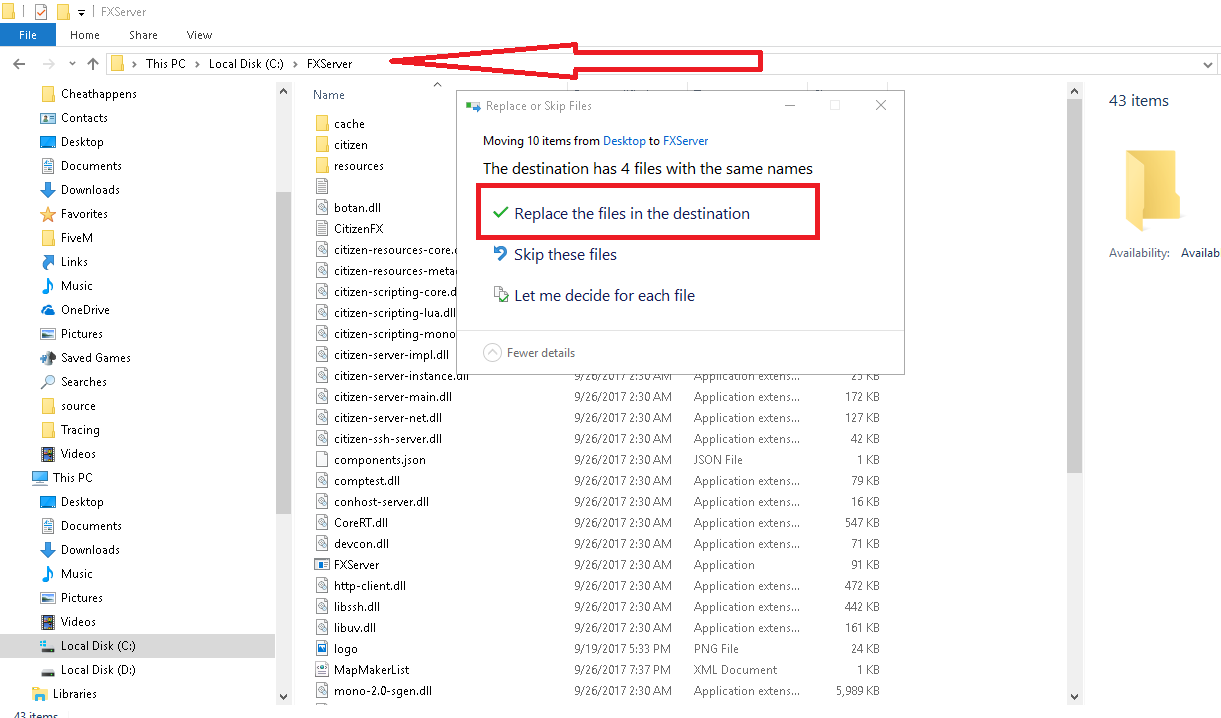Open Quick Access Toolbar customize dropdown
Viewport: 1221px width, 718px height.
click(x=82, y=12)
